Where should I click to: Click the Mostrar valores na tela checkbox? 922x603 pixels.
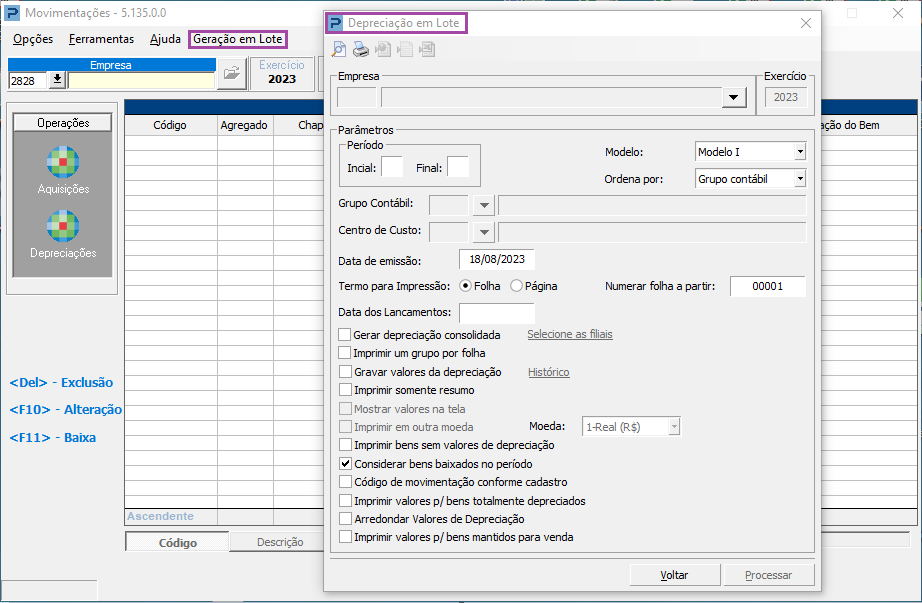click(x=345, y=409)
